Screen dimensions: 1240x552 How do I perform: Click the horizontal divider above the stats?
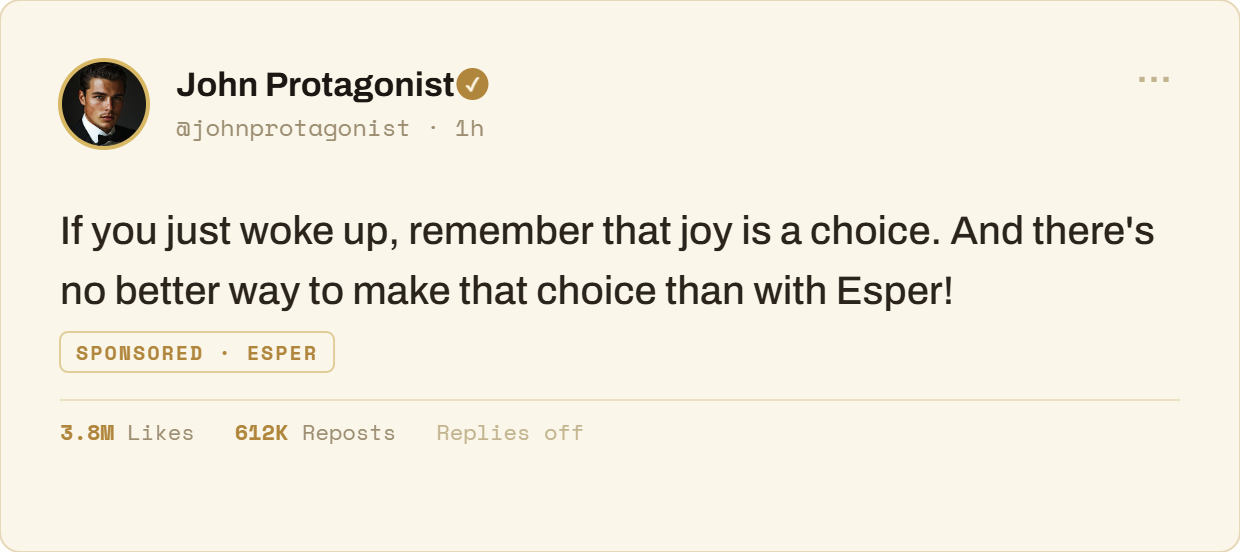click(620, 400)
